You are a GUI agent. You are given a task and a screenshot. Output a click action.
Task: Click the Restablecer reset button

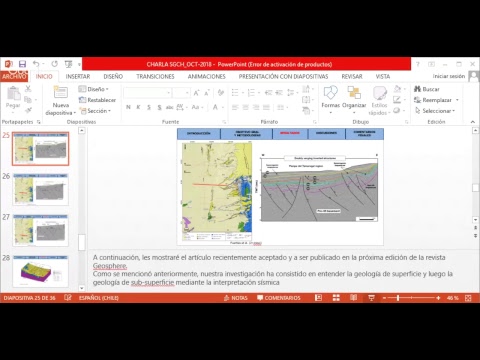pyautogui.click(x=97, y=100)
